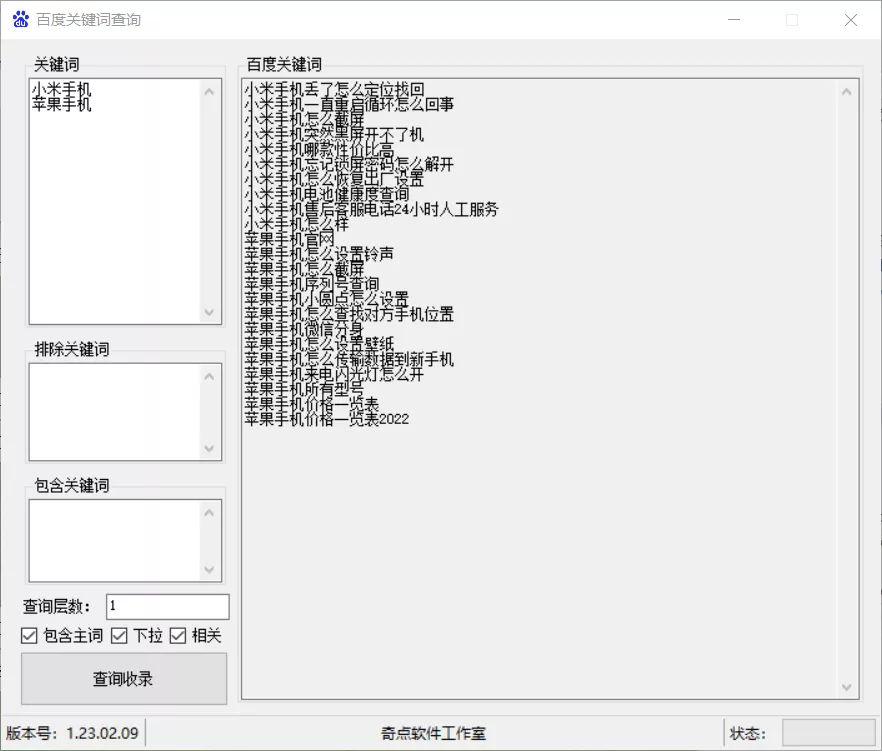This screenshot has height=751, width=882.
Task: Click result 苹果手机价格一览表2022
Action: pyautogui.click(x=327, y=419)
